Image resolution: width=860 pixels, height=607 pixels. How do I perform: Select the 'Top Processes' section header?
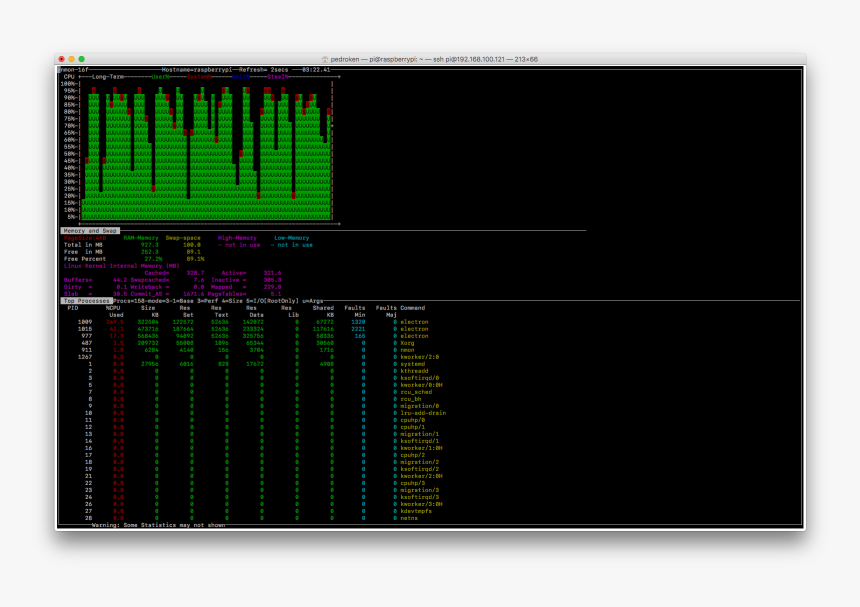coord(87,301)
